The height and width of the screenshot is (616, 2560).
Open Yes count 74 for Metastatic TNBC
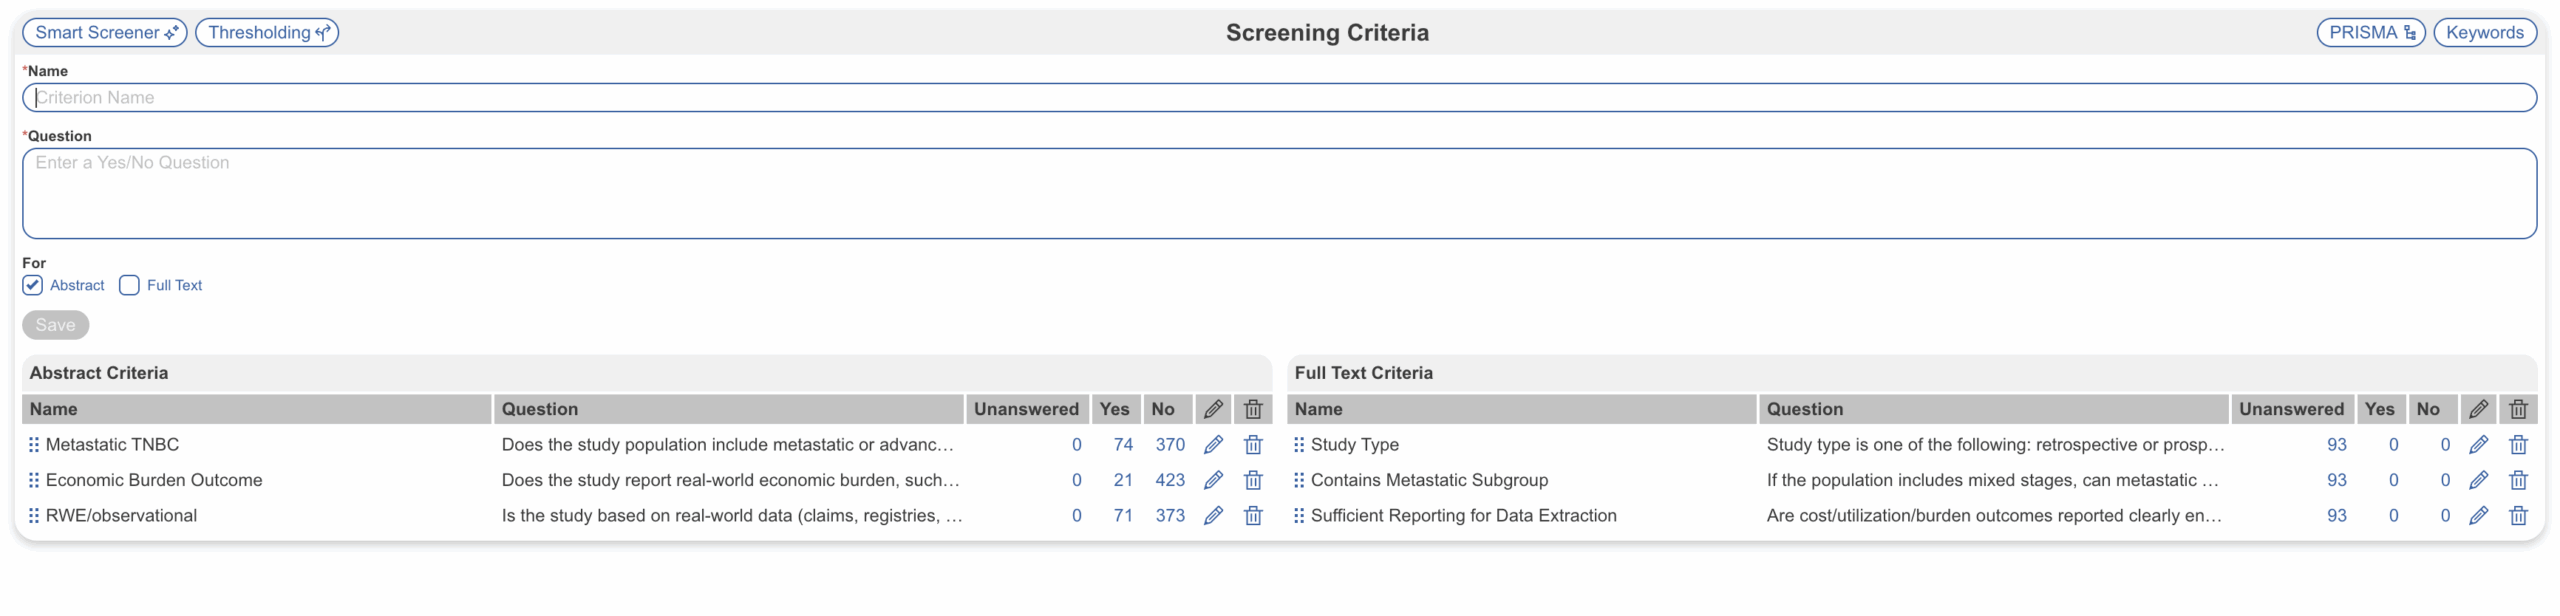(1123, 445)
